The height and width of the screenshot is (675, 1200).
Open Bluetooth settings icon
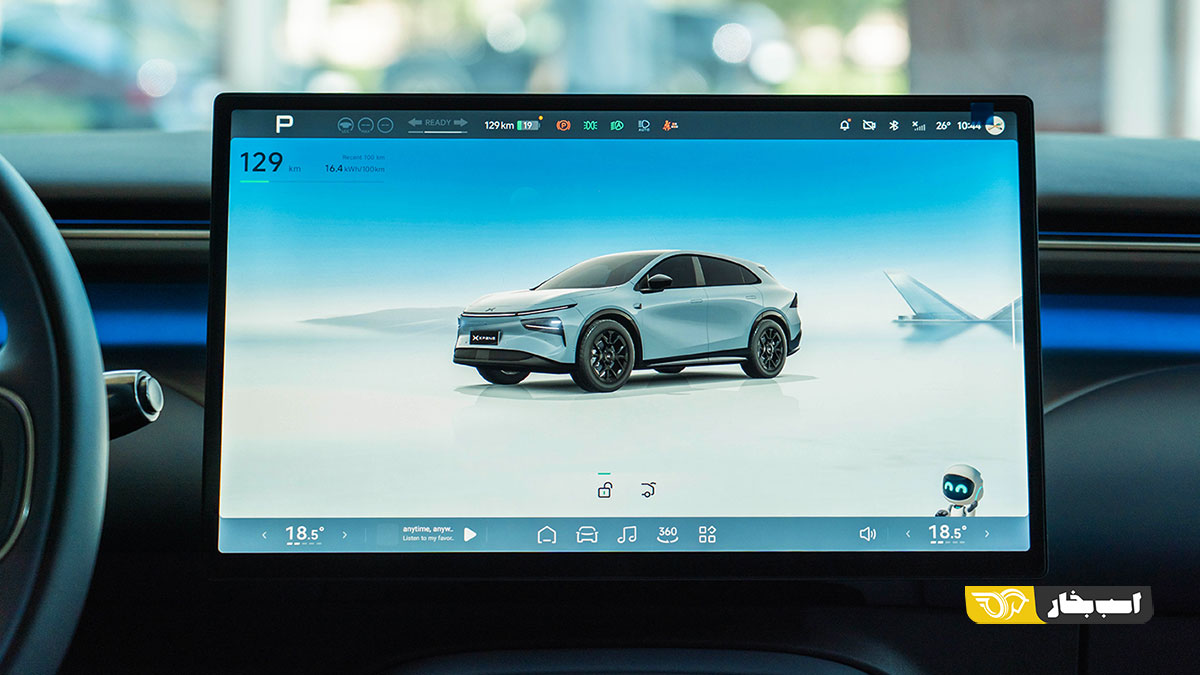point(894,125)
